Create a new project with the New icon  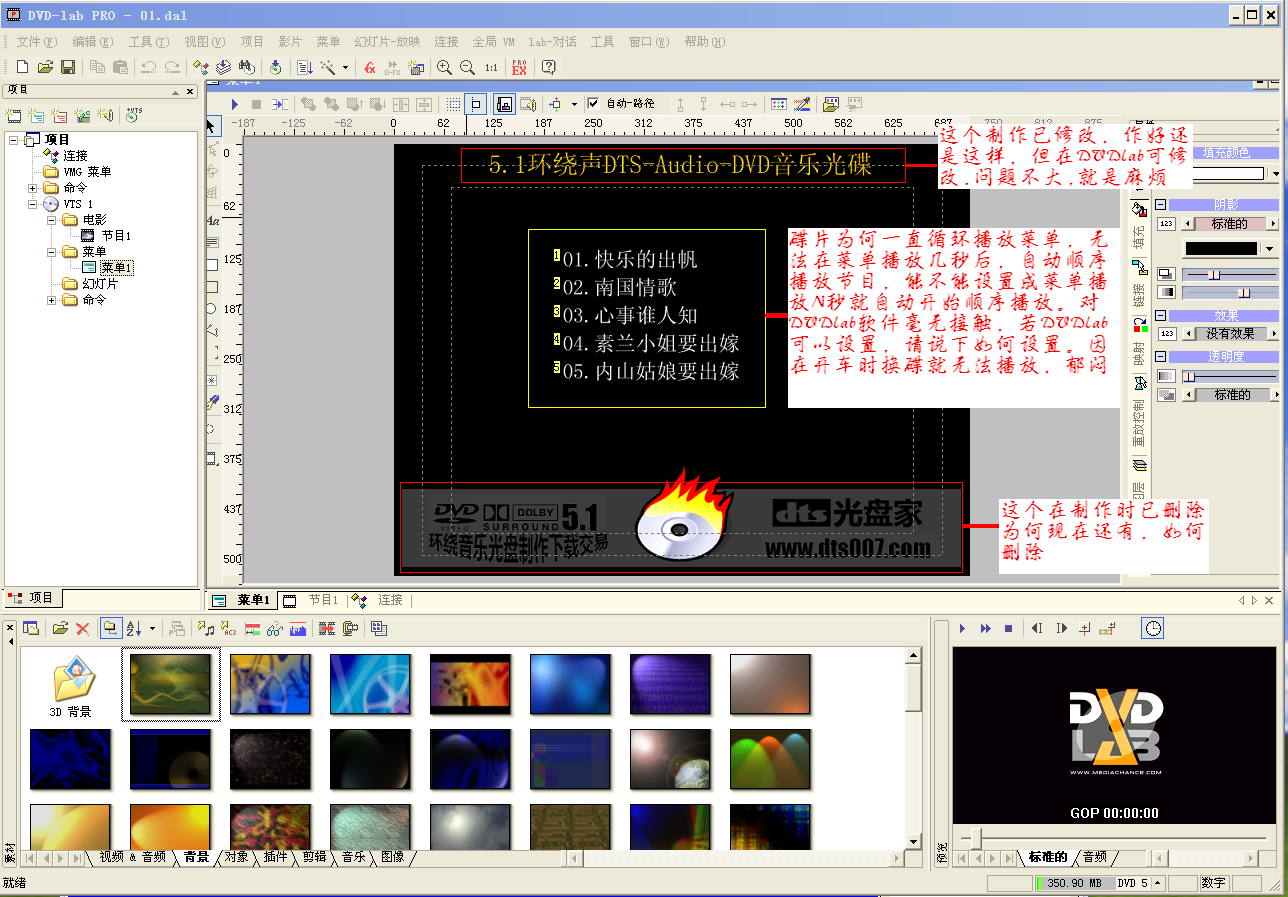(22, 67)
